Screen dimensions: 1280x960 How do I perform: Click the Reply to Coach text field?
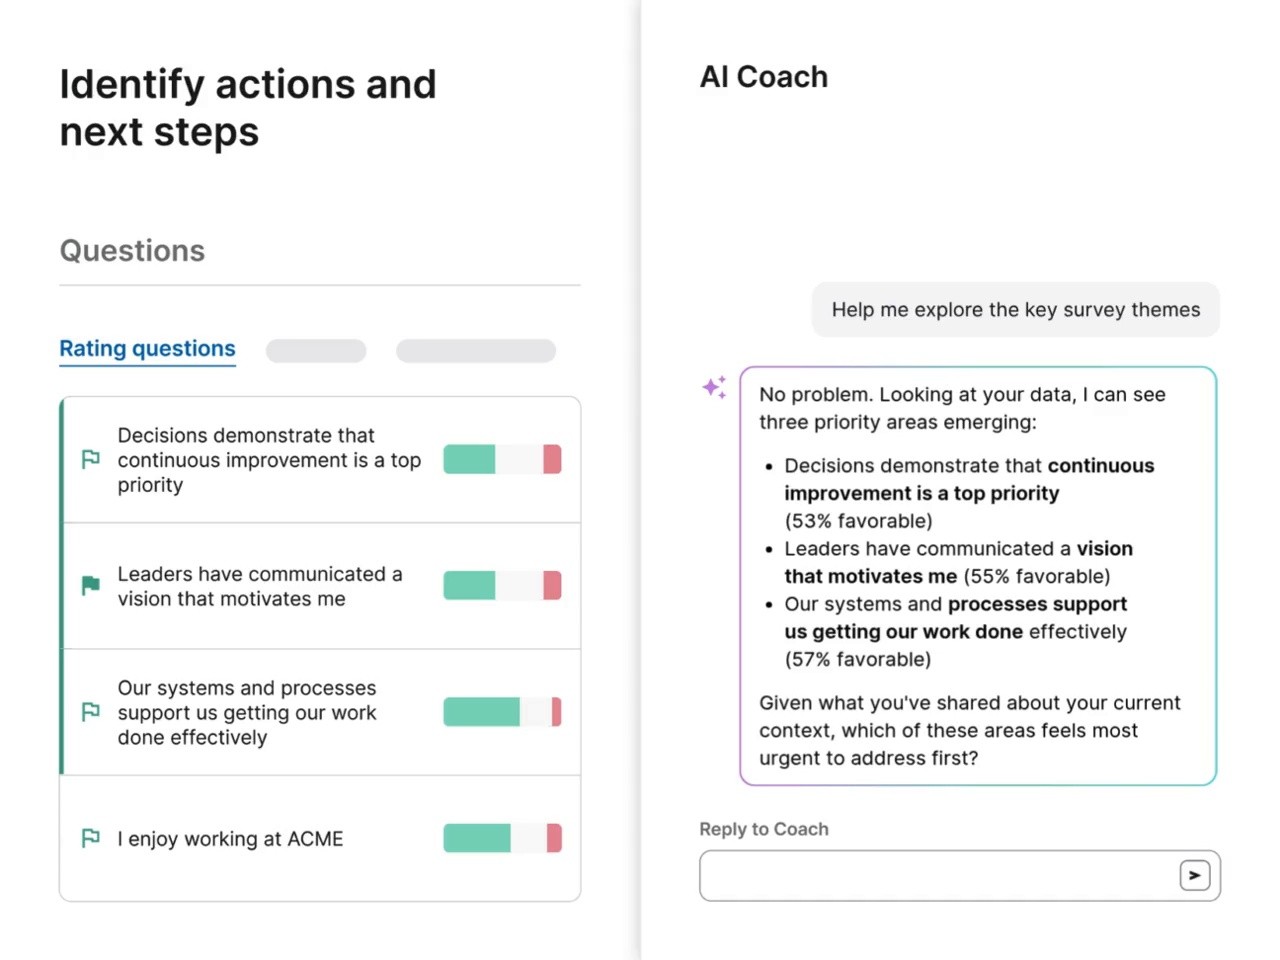pos(960,876)
